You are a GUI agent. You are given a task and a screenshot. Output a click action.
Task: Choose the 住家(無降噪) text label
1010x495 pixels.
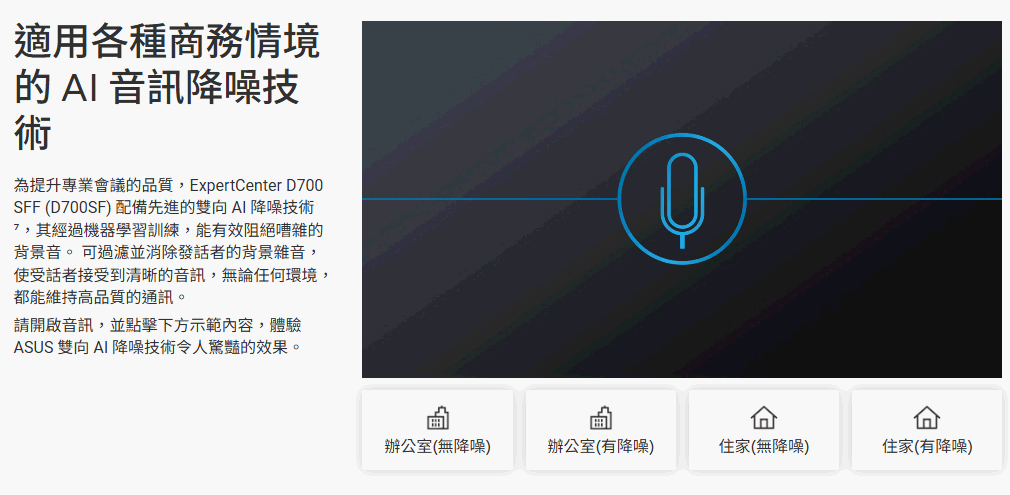coord(763,447)
